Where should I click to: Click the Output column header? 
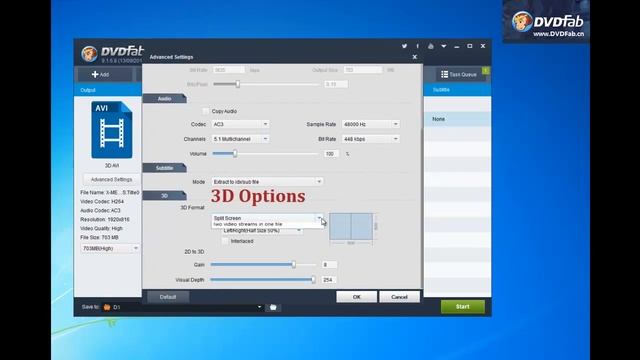(88, 90)
